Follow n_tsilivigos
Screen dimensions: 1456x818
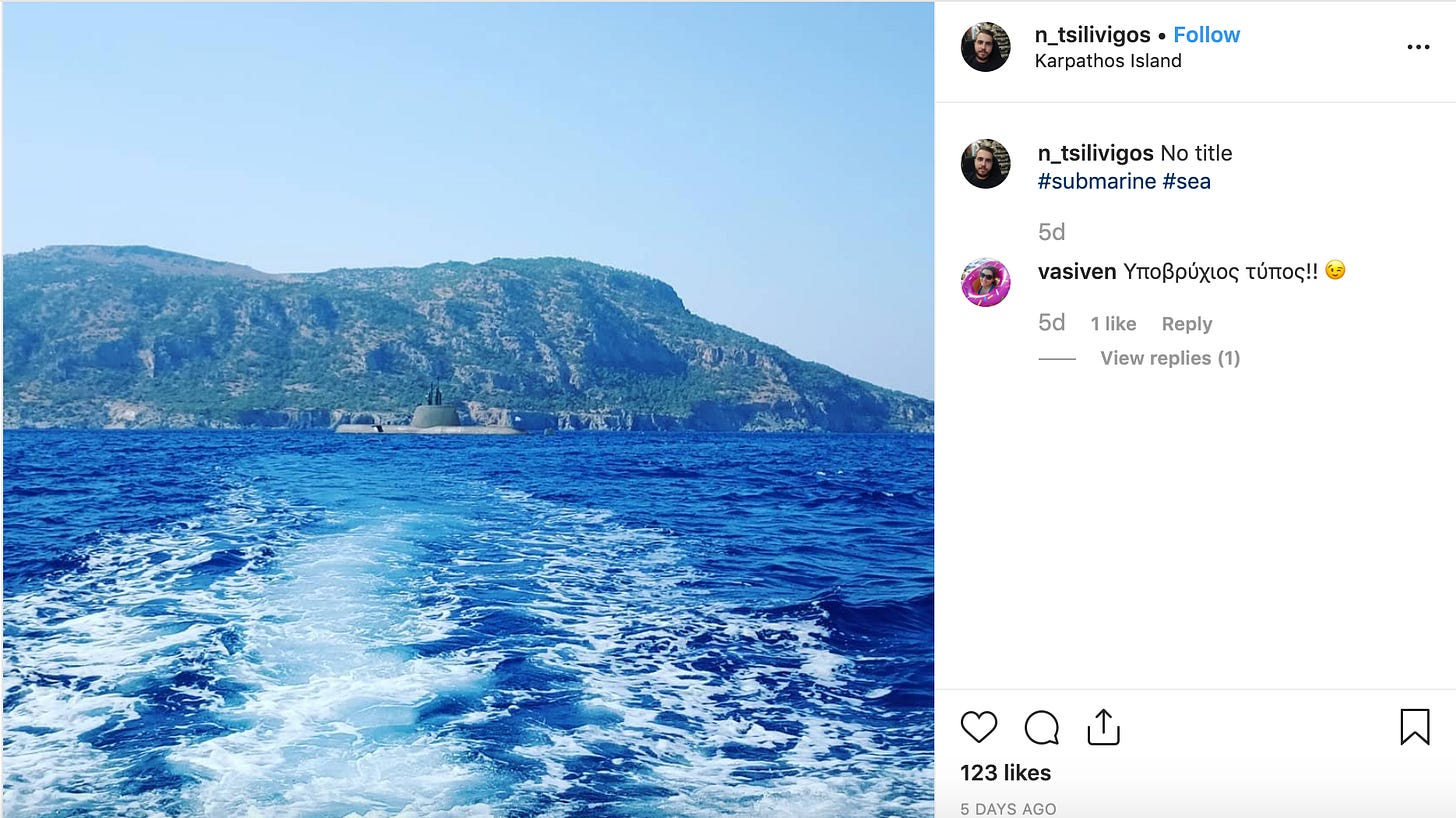(x=1206, y=35)
